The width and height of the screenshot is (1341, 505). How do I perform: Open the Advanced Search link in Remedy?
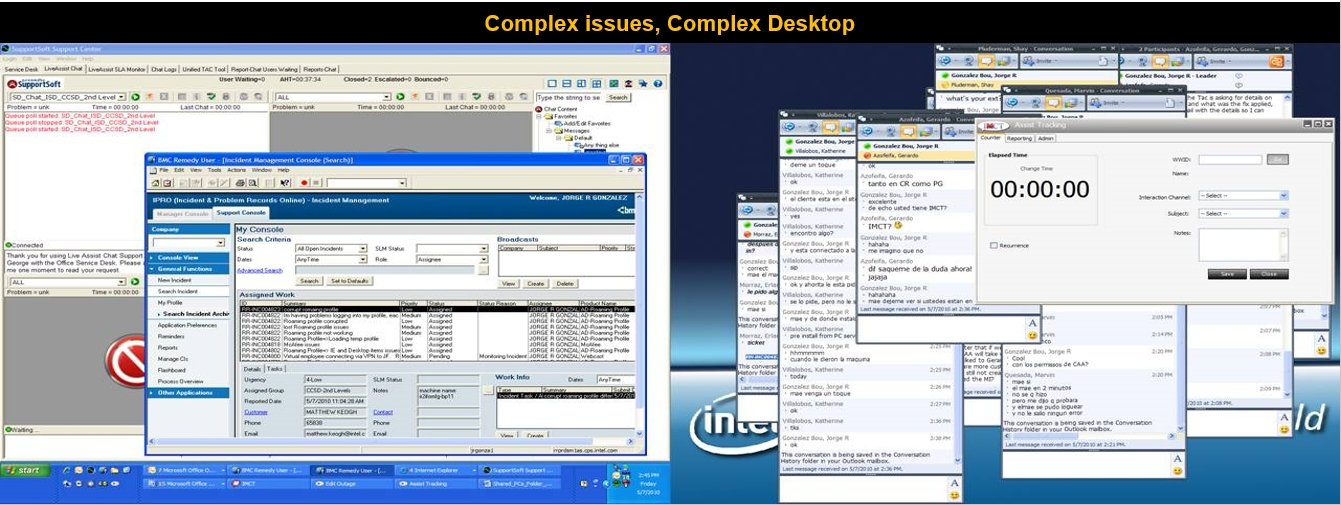pyautogui.click(x=259, y=270)
